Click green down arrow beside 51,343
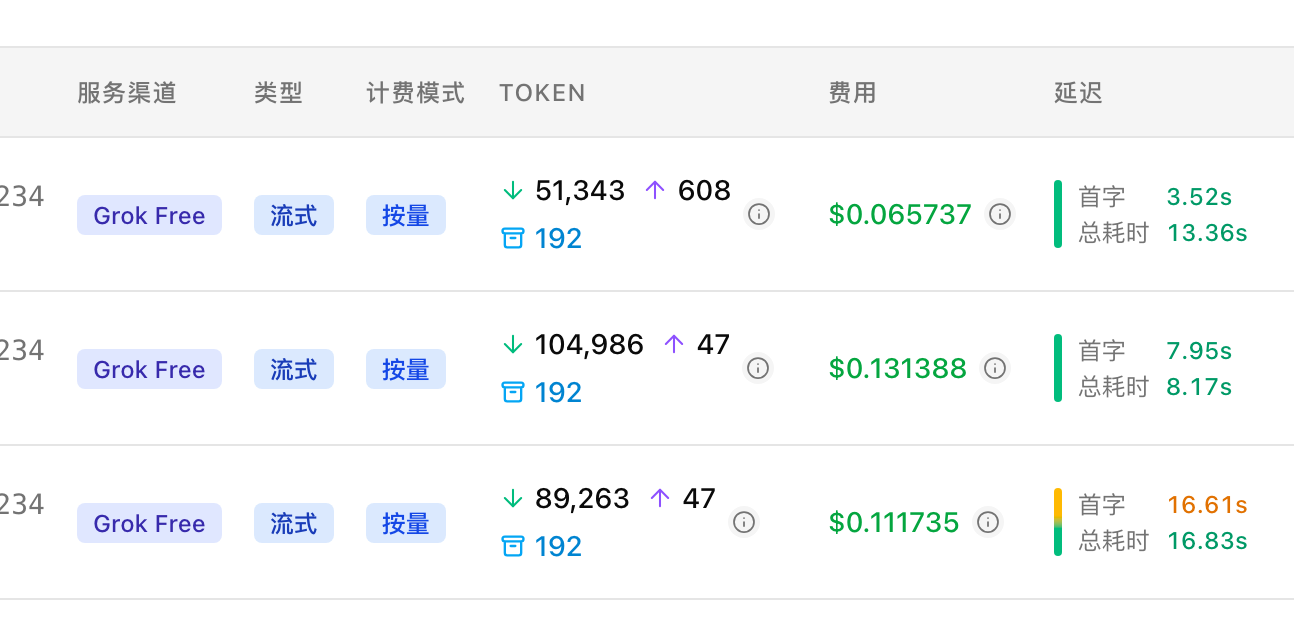 click(513, 190)
